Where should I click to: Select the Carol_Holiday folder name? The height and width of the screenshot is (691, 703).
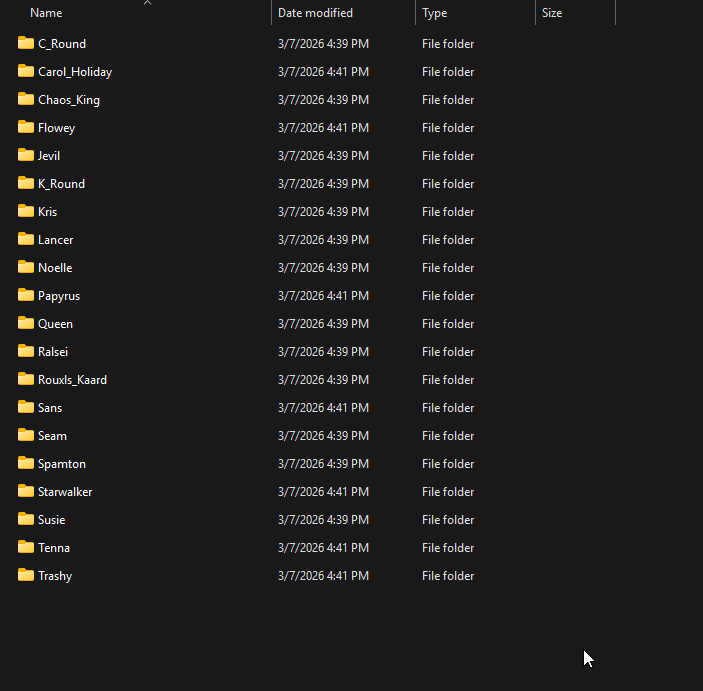pyautogui.click(x=75, y=72)
